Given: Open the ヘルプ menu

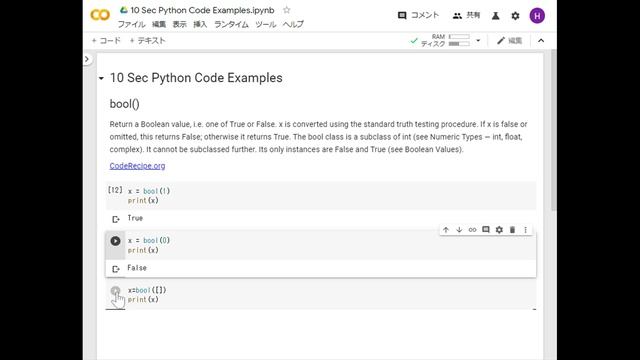Looking at the screenshot, I should click(293, 24).
